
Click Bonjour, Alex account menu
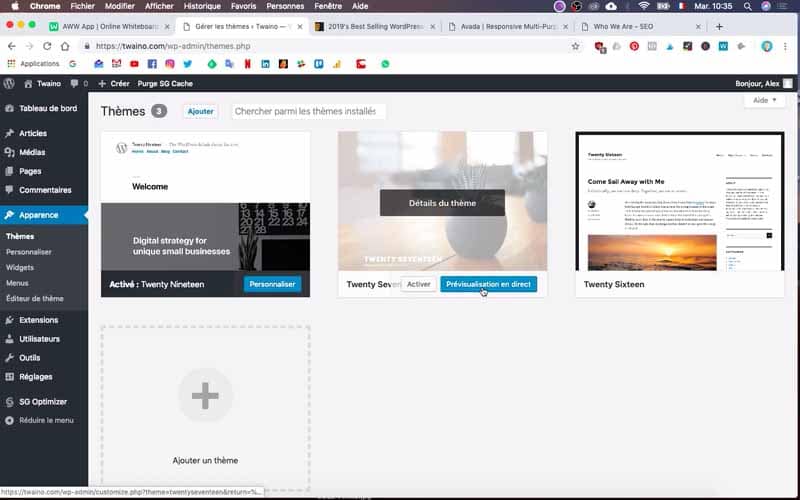pyautogui.click(x=763, y=83)
